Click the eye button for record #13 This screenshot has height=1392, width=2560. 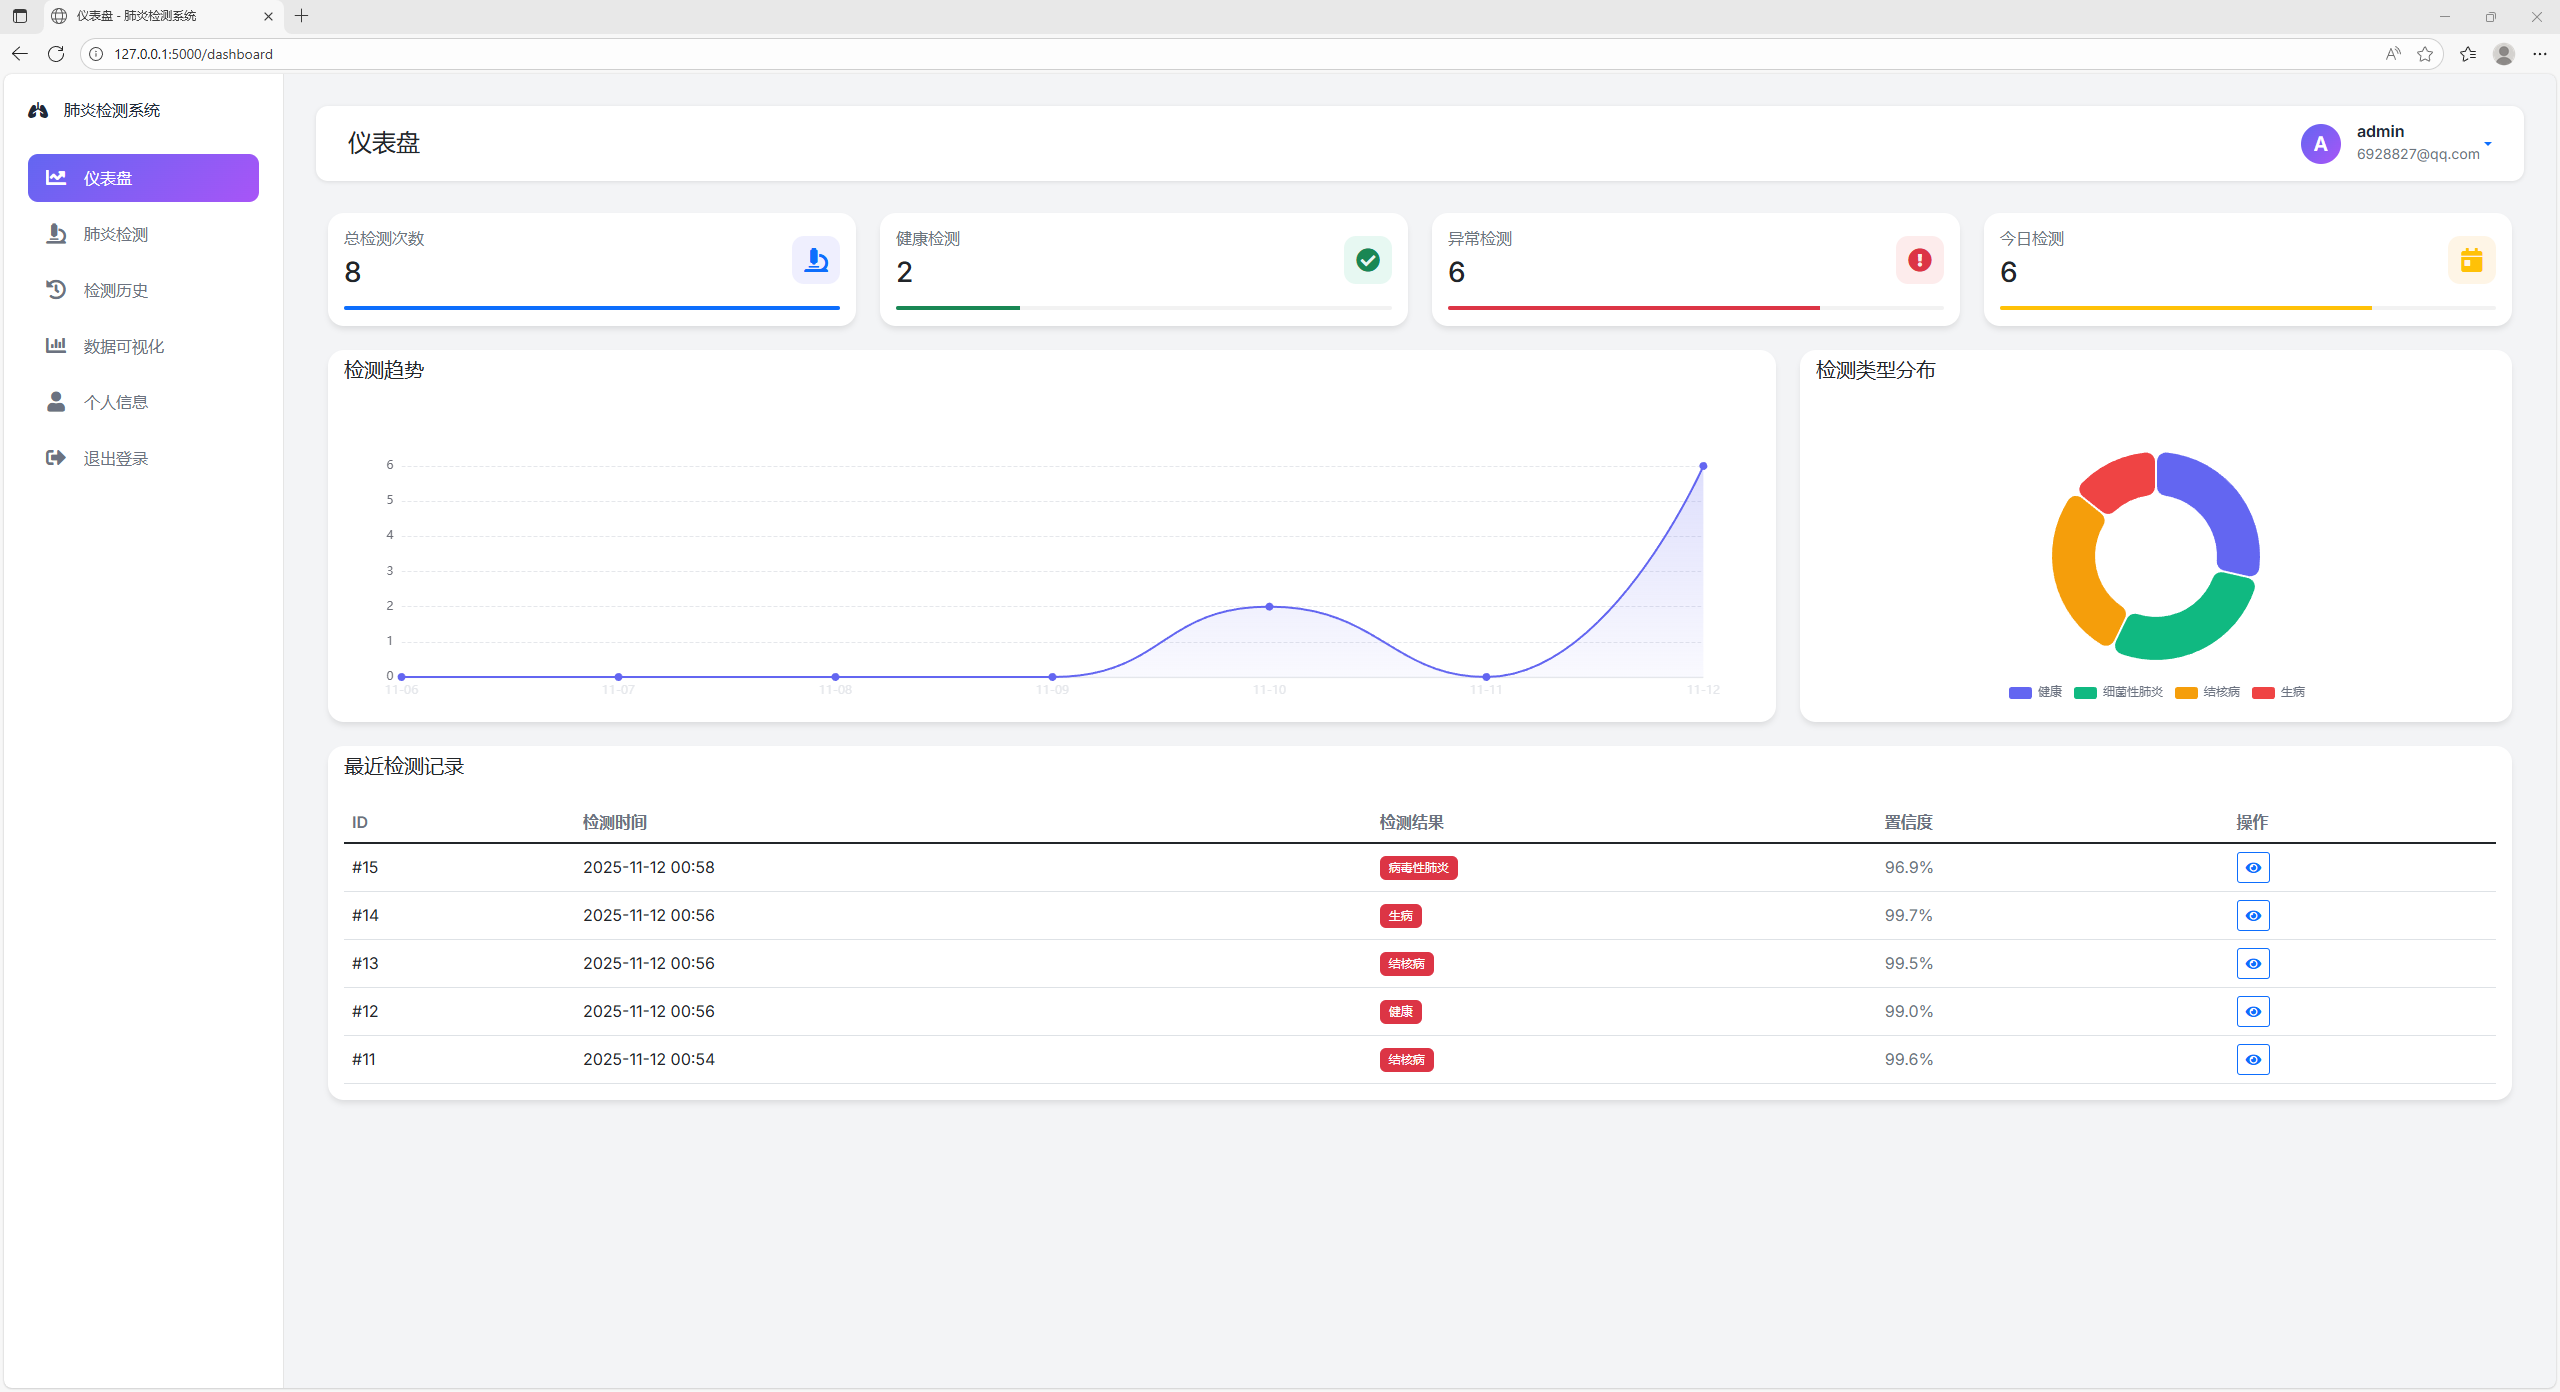click(x=2252, y=963)
